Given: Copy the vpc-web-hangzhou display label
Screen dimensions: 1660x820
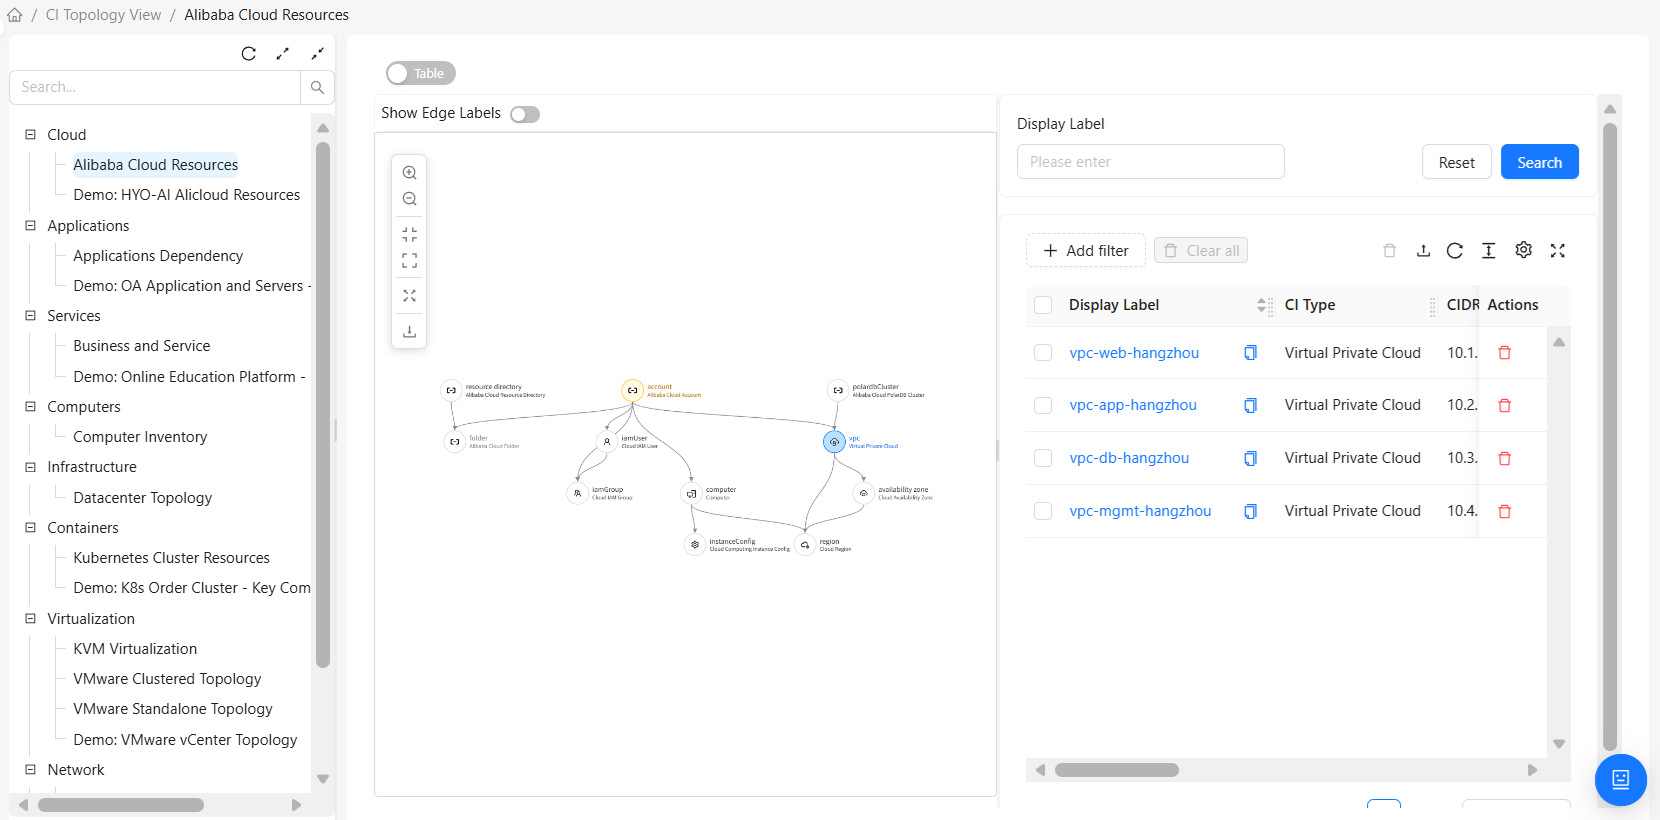Looking at the screenshot, I should [1250, 353].
